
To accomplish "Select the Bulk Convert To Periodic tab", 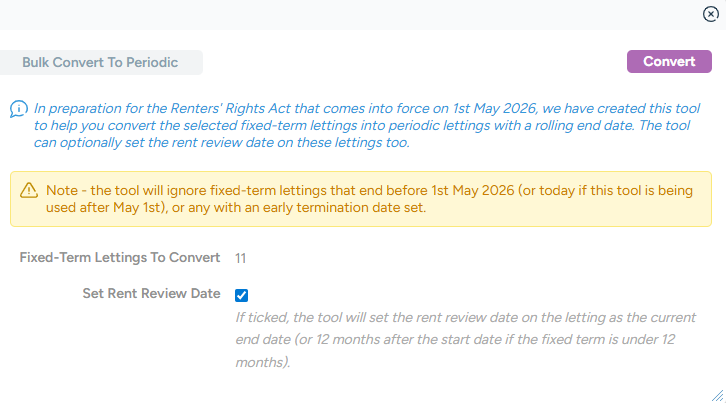I will 100,63.
